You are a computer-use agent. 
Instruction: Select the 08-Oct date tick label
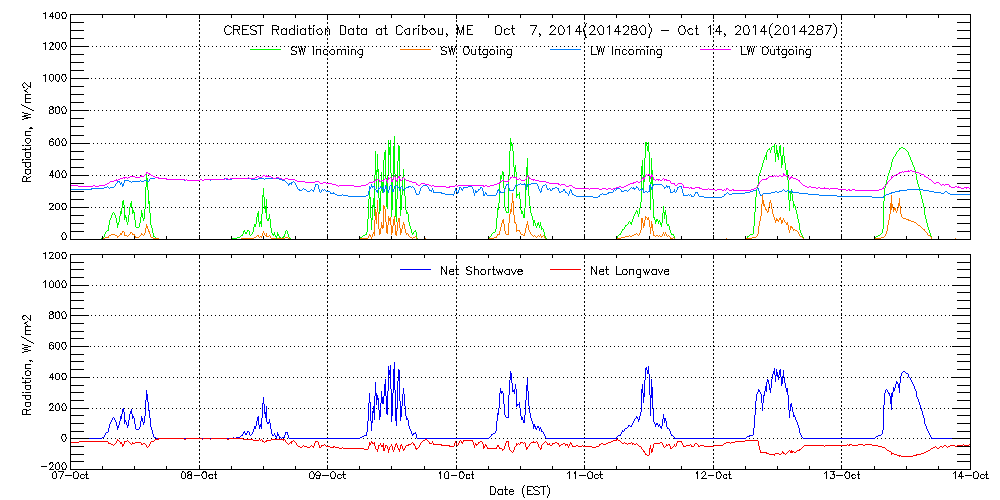tap(201, 476)
